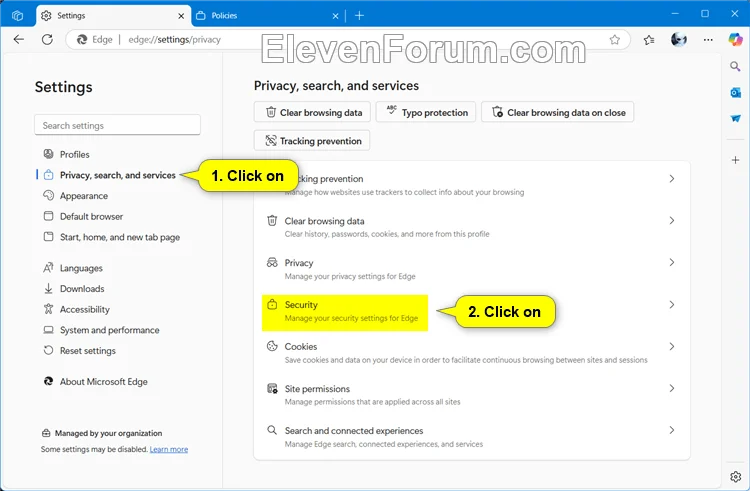The width and height of the screenshot is (750, 491).
Task: Open the profile avatar menu
Action: (x=679, y=40)
